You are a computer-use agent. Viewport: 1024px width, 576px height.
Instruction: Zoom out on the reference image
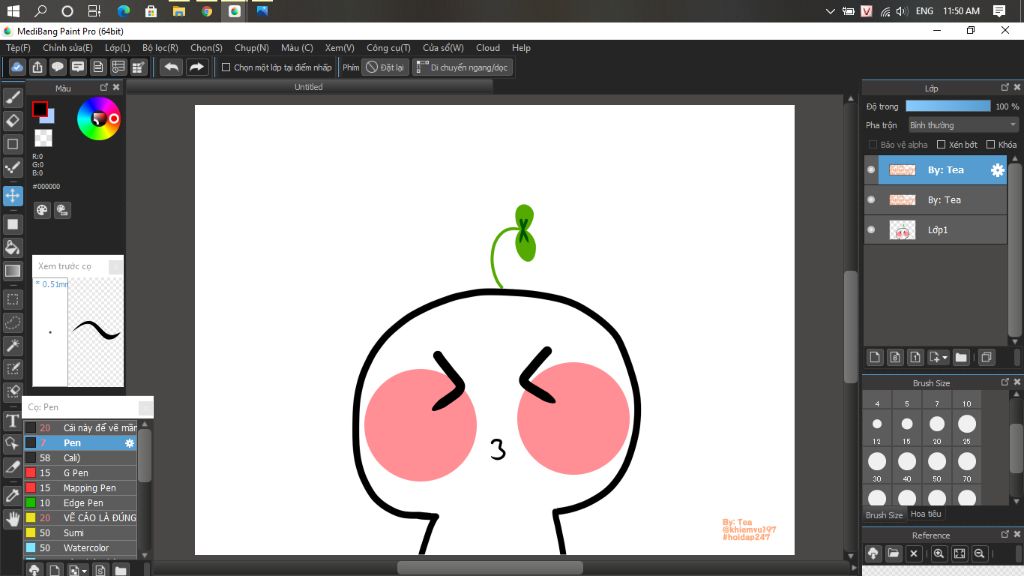tap(979, 553)
